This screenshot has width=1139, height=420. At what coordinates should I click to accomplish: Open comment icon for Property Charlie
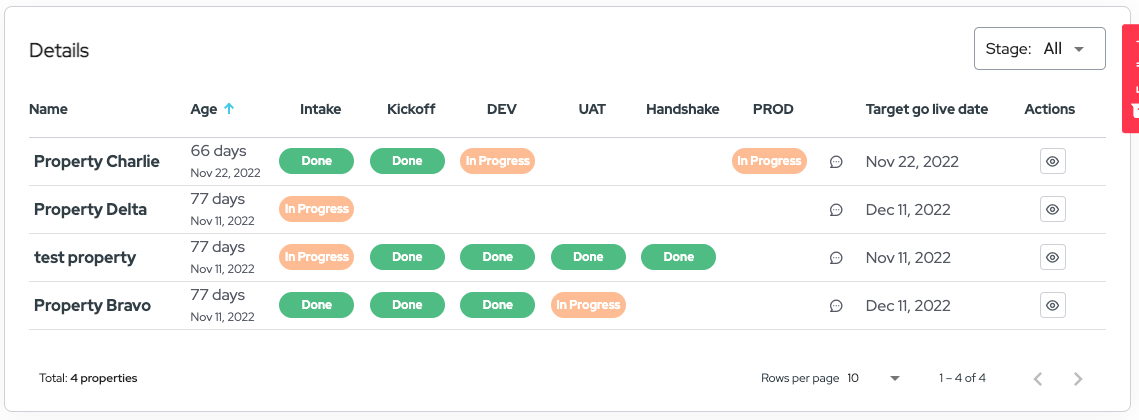pos(836,162)
